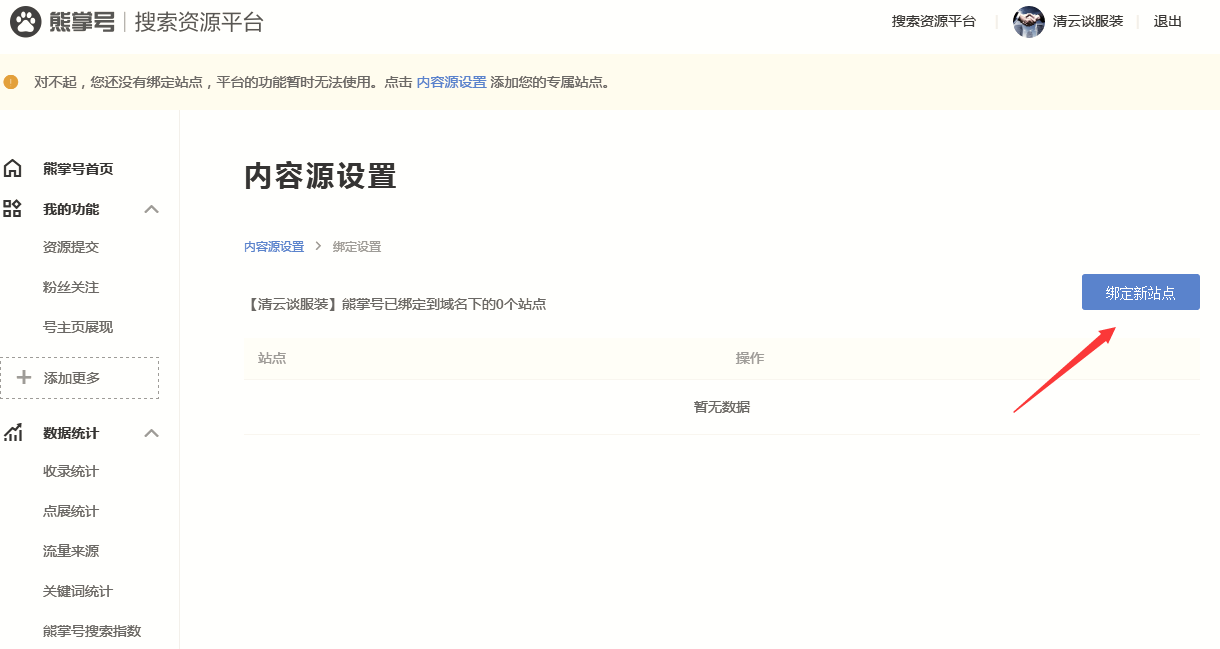The height and width of the screenshot is (649, 1220).
Task: Click the grid icon beside 我的功能
Action: 13,209
